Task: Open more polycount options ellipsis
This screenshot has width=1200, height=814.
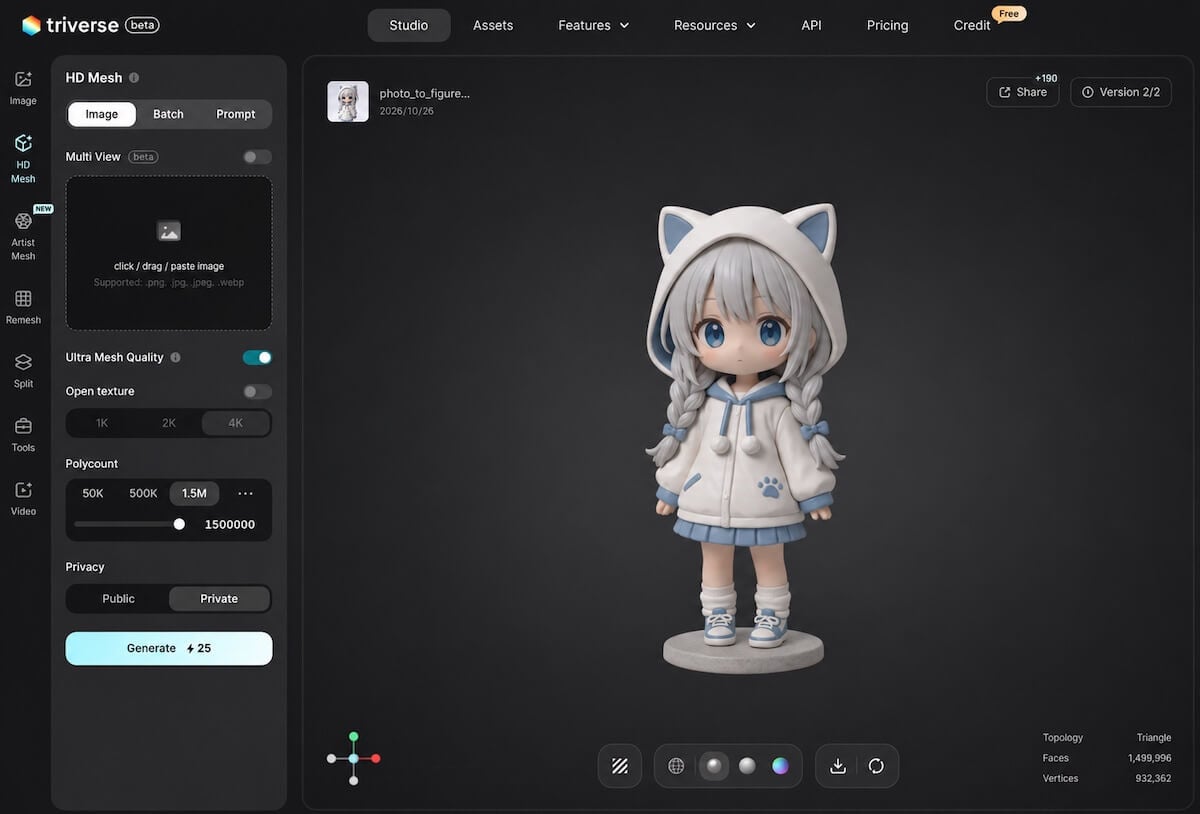Action: click(x=245, y=493)
